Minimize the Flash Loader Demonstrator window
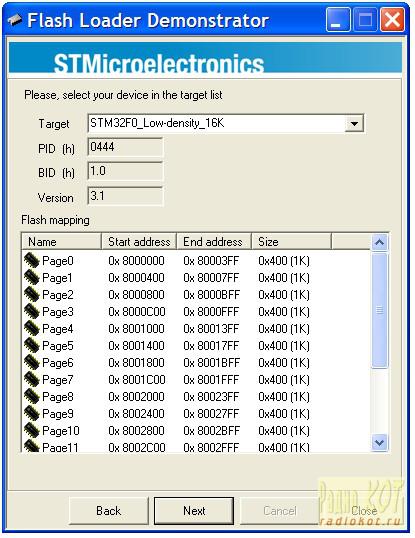 coord(338,20)
